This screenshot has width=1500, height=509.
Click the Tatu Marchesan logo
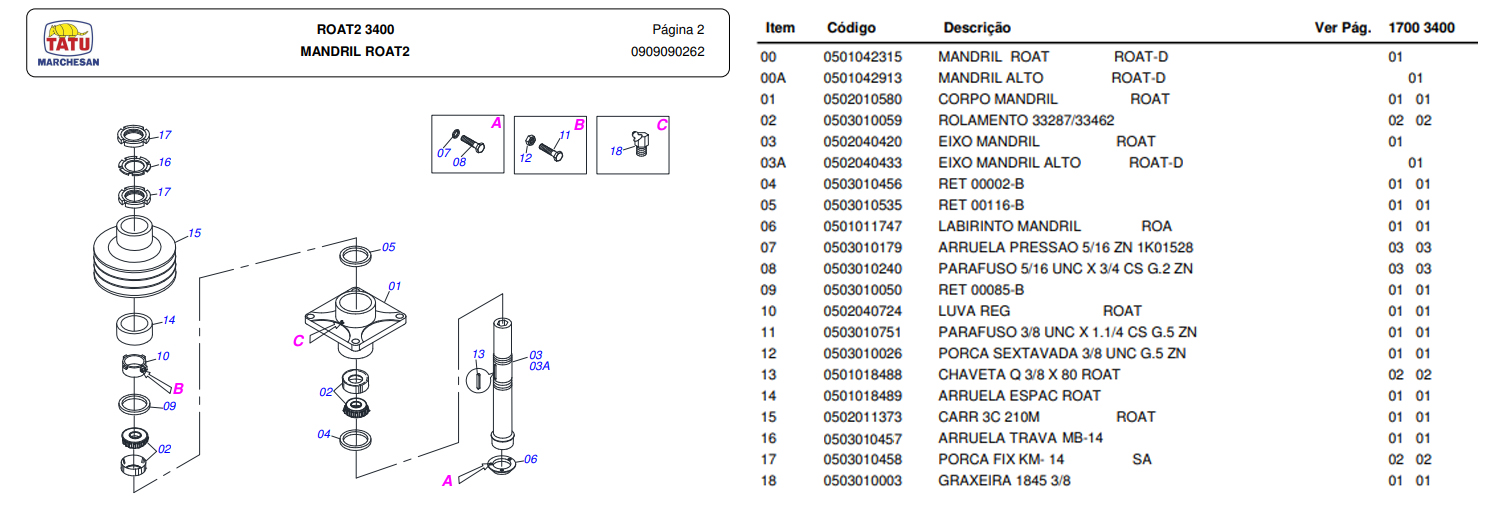click(x=68, y=45)
